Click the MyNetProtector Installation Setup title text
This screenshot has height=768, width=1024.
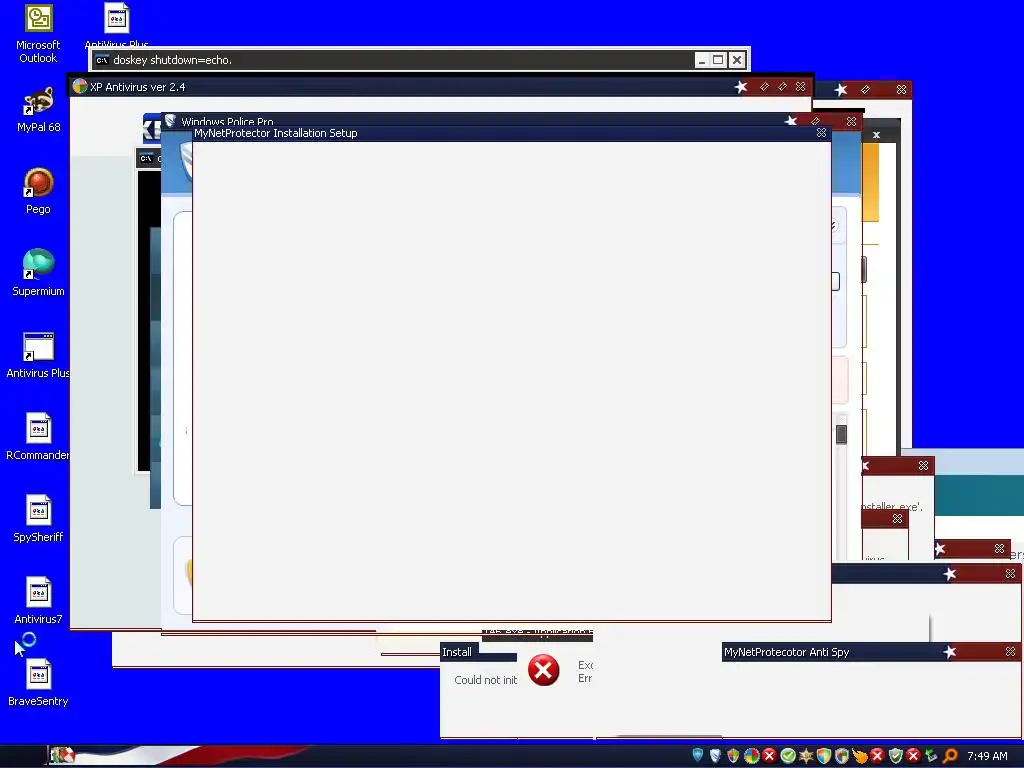(x=276, y=133)
